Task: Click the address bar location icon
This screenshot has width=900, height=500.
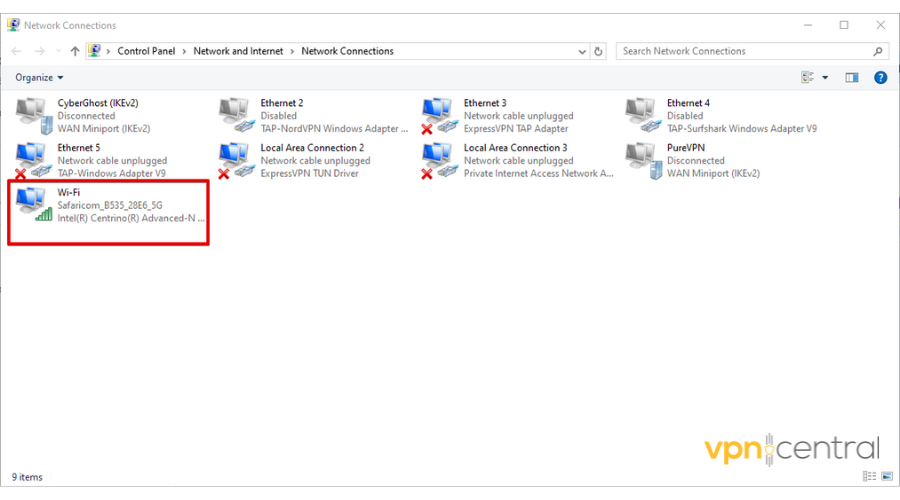Action: (x=95, y=51)
